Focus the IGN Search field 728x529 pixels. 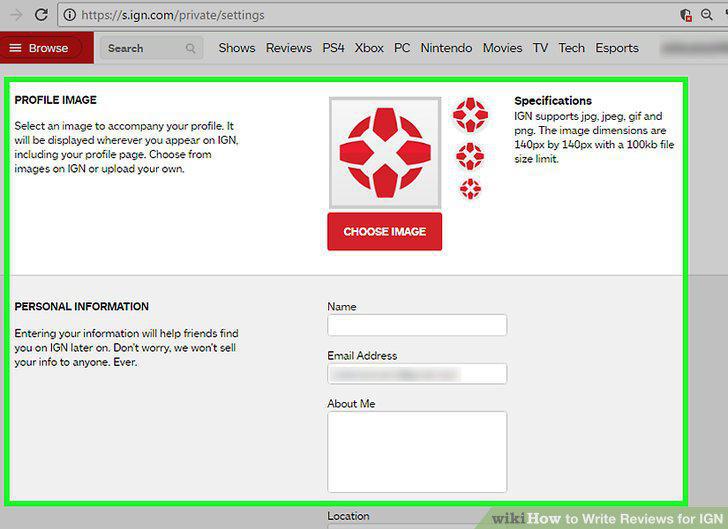[151, 48]
